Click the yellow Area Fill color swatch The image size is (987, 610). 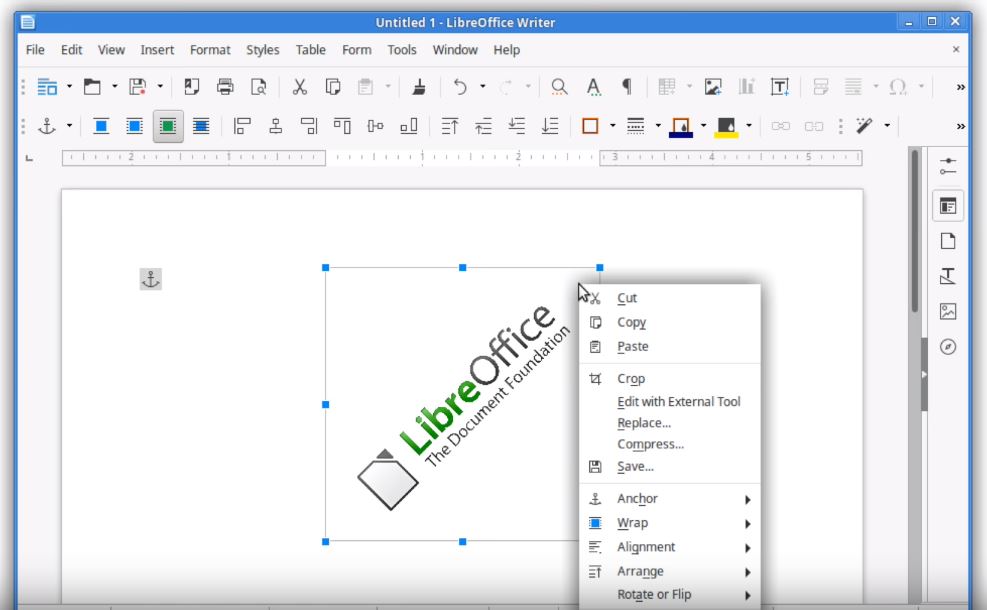(726, 127)
